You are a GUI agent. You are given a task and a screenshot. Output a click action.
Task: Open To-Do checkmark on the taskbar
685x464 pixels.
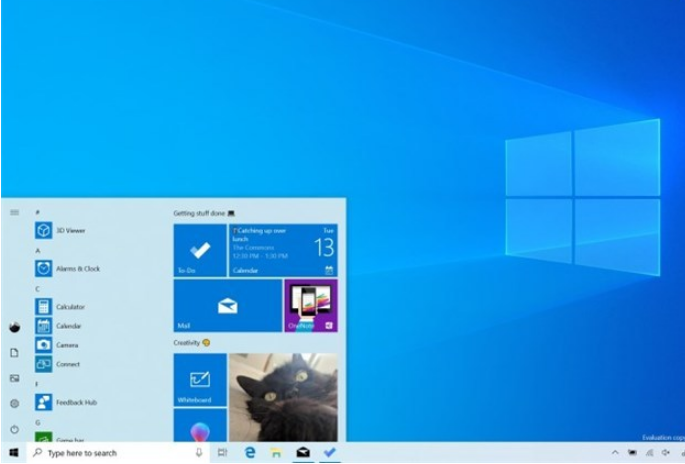point(329,453)
